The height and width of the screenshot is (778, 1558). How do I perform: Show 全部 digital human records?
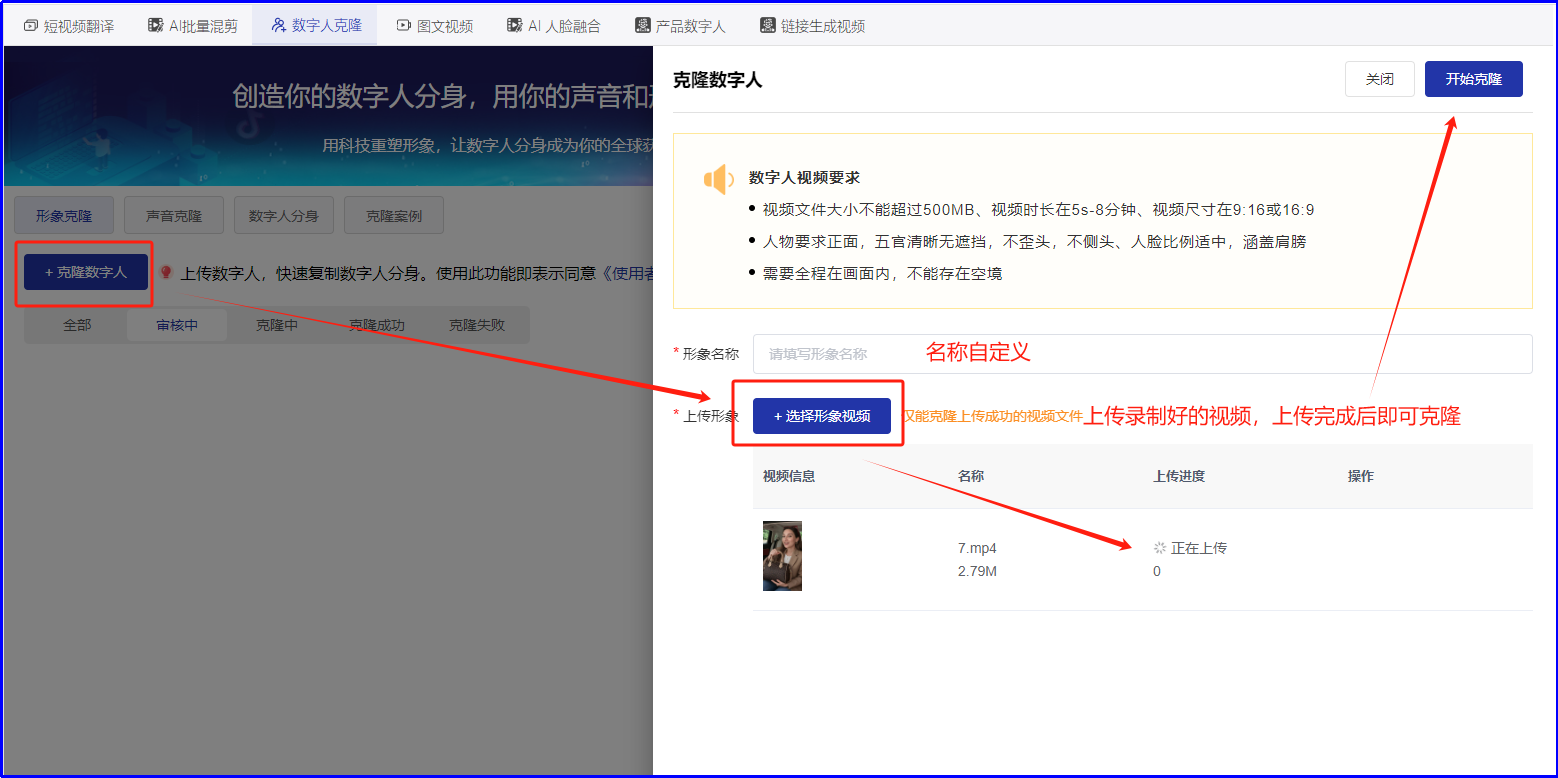(77, 325)
